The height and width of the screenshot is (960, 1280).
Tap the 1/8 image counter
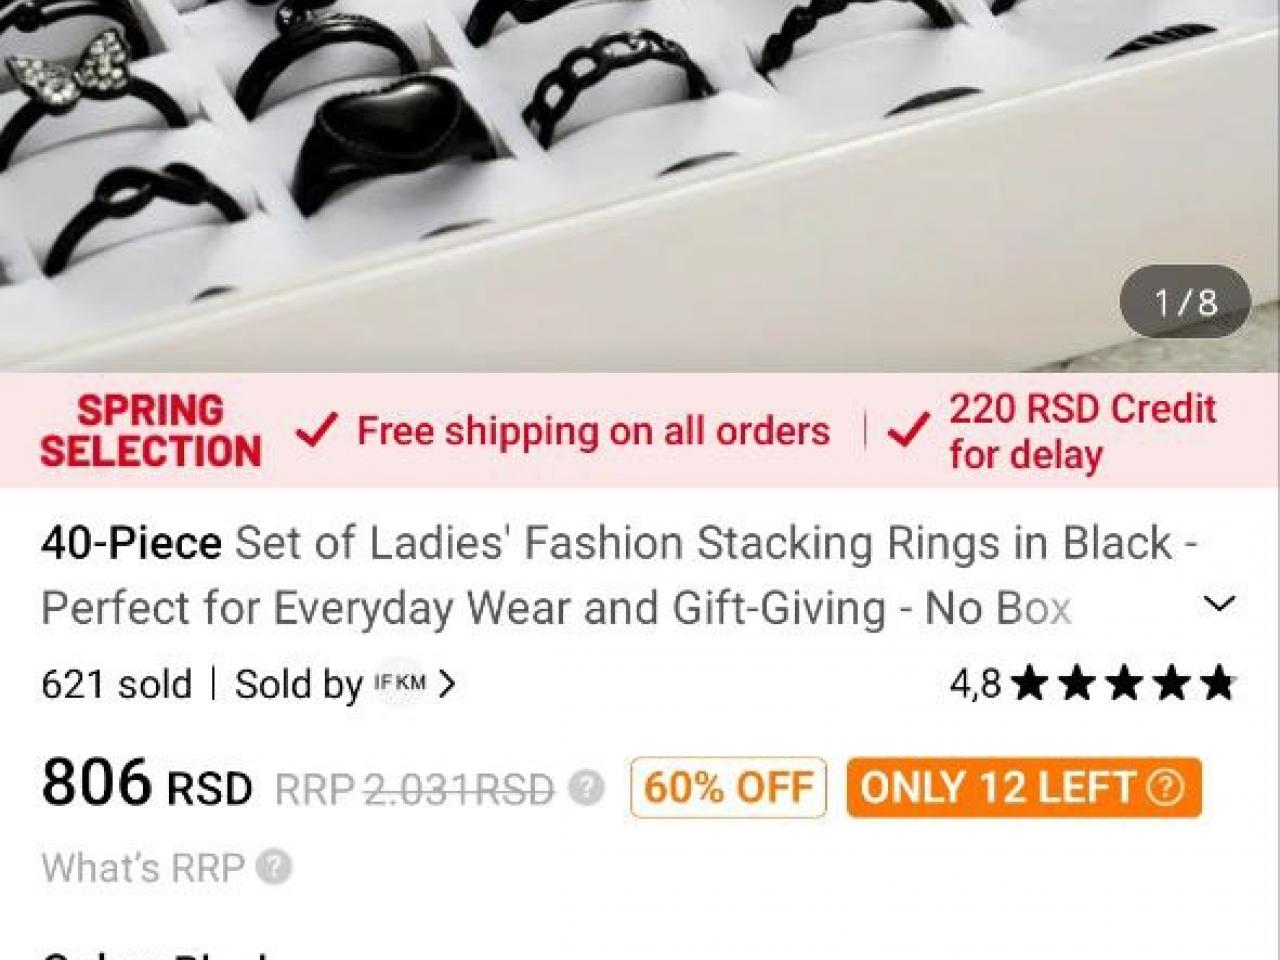(x=1185, y=301)
